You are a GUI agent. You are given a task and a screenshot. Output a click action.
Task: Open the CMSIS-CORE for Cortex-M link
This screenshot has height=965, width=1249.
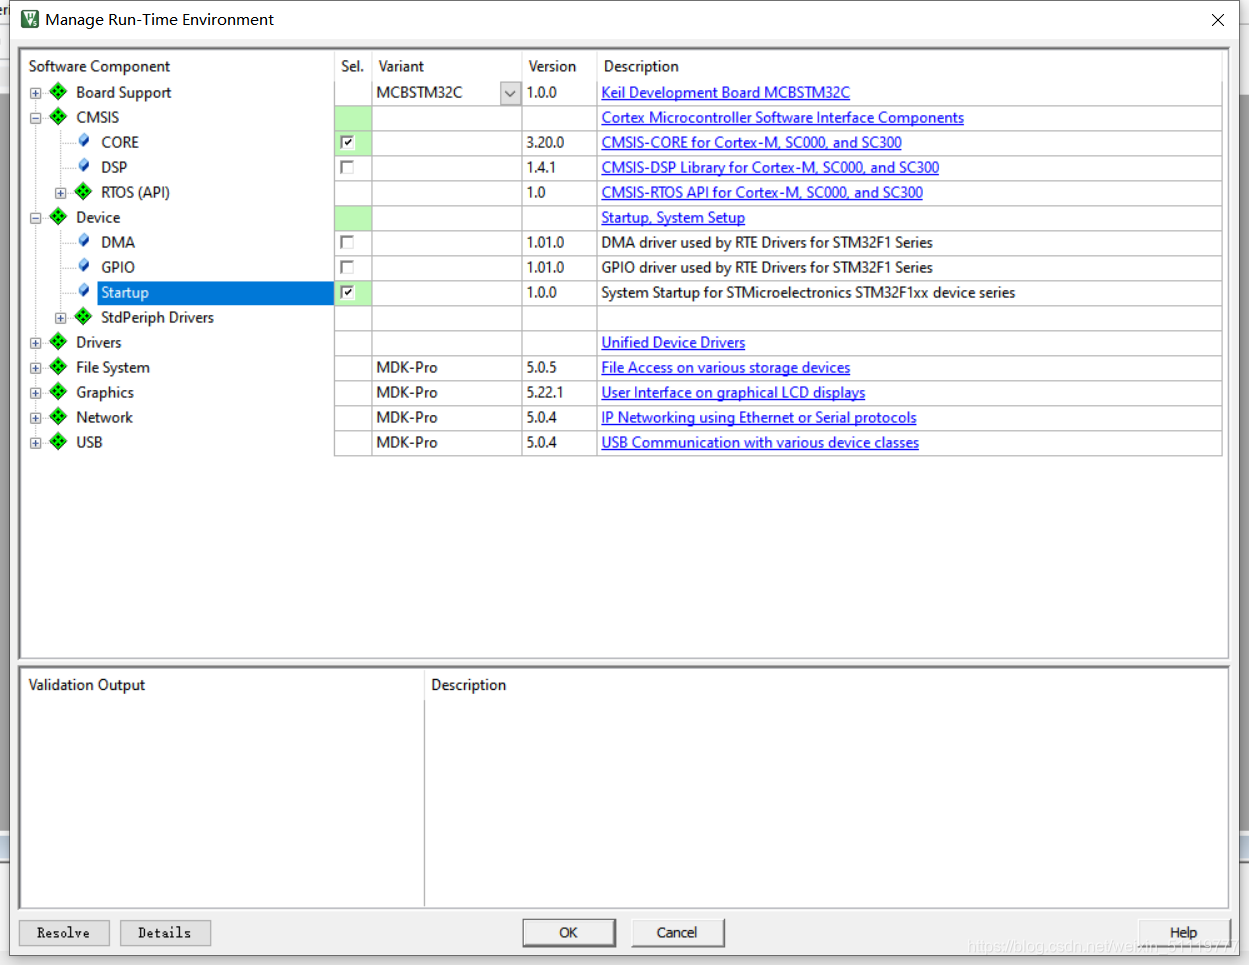(751, 142)
